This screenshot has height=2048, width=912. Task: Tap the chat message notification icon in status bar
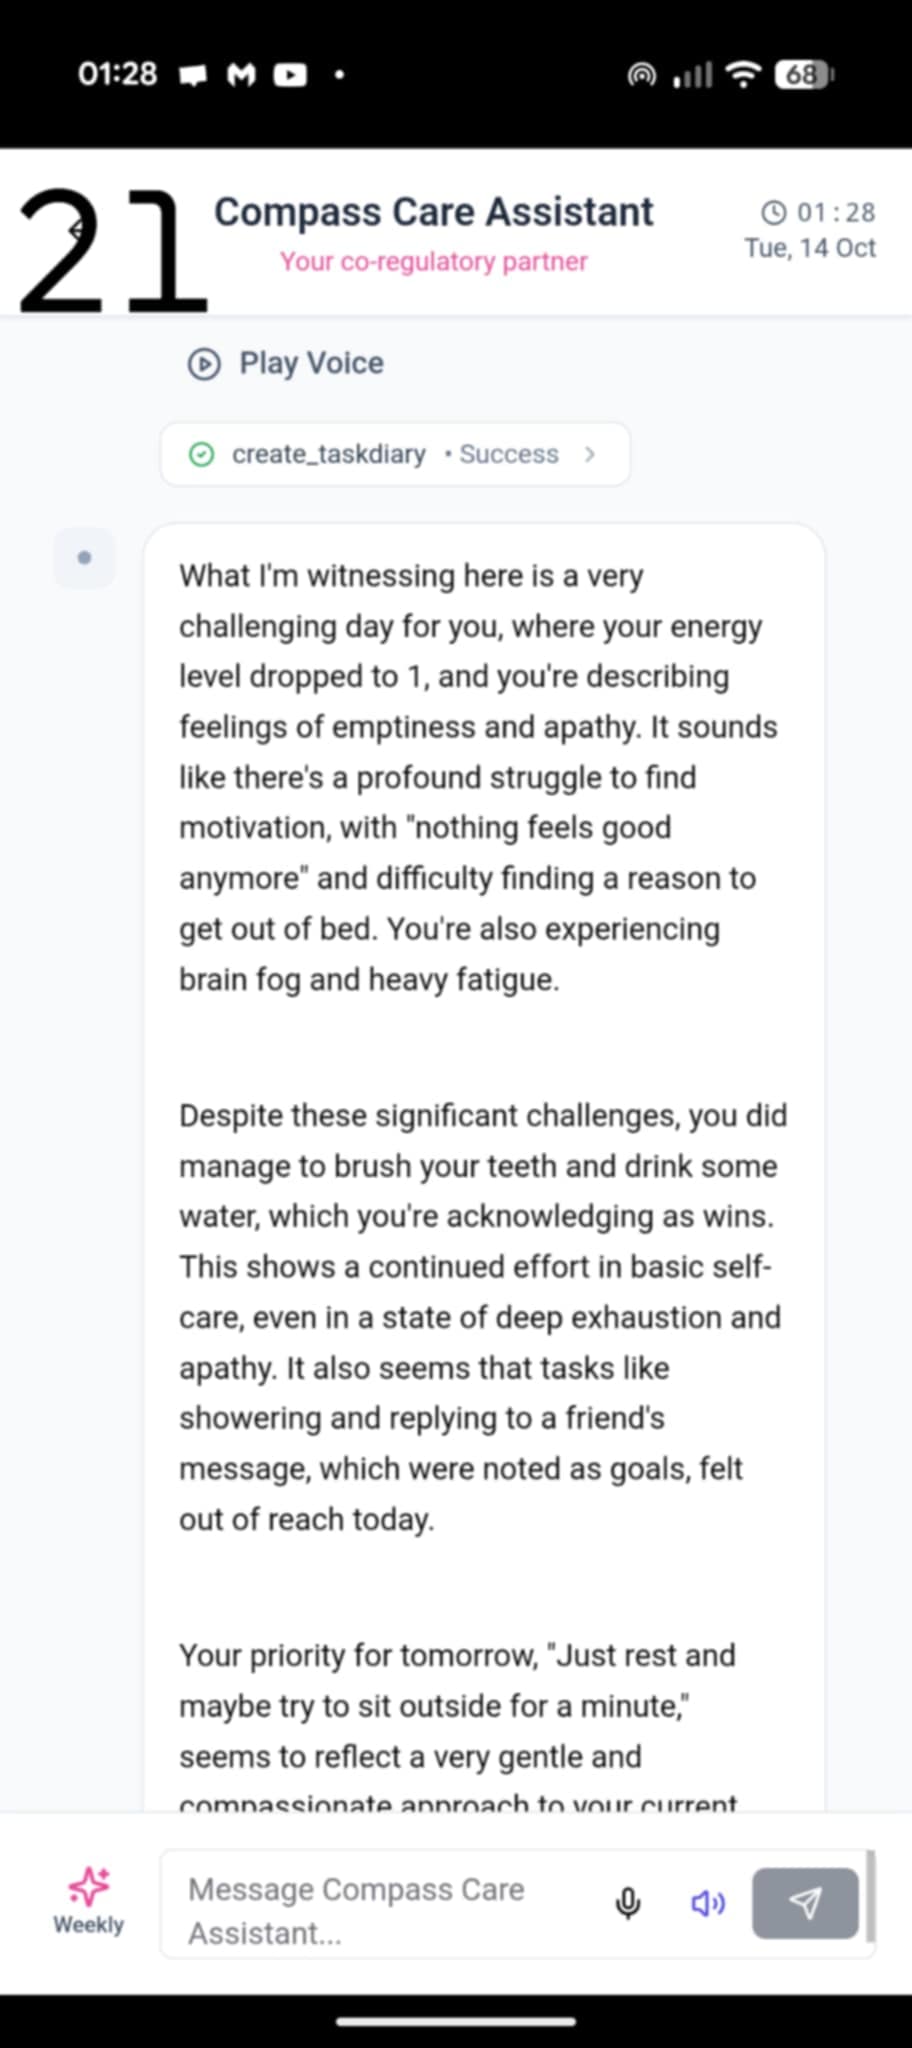coord(193,75)
